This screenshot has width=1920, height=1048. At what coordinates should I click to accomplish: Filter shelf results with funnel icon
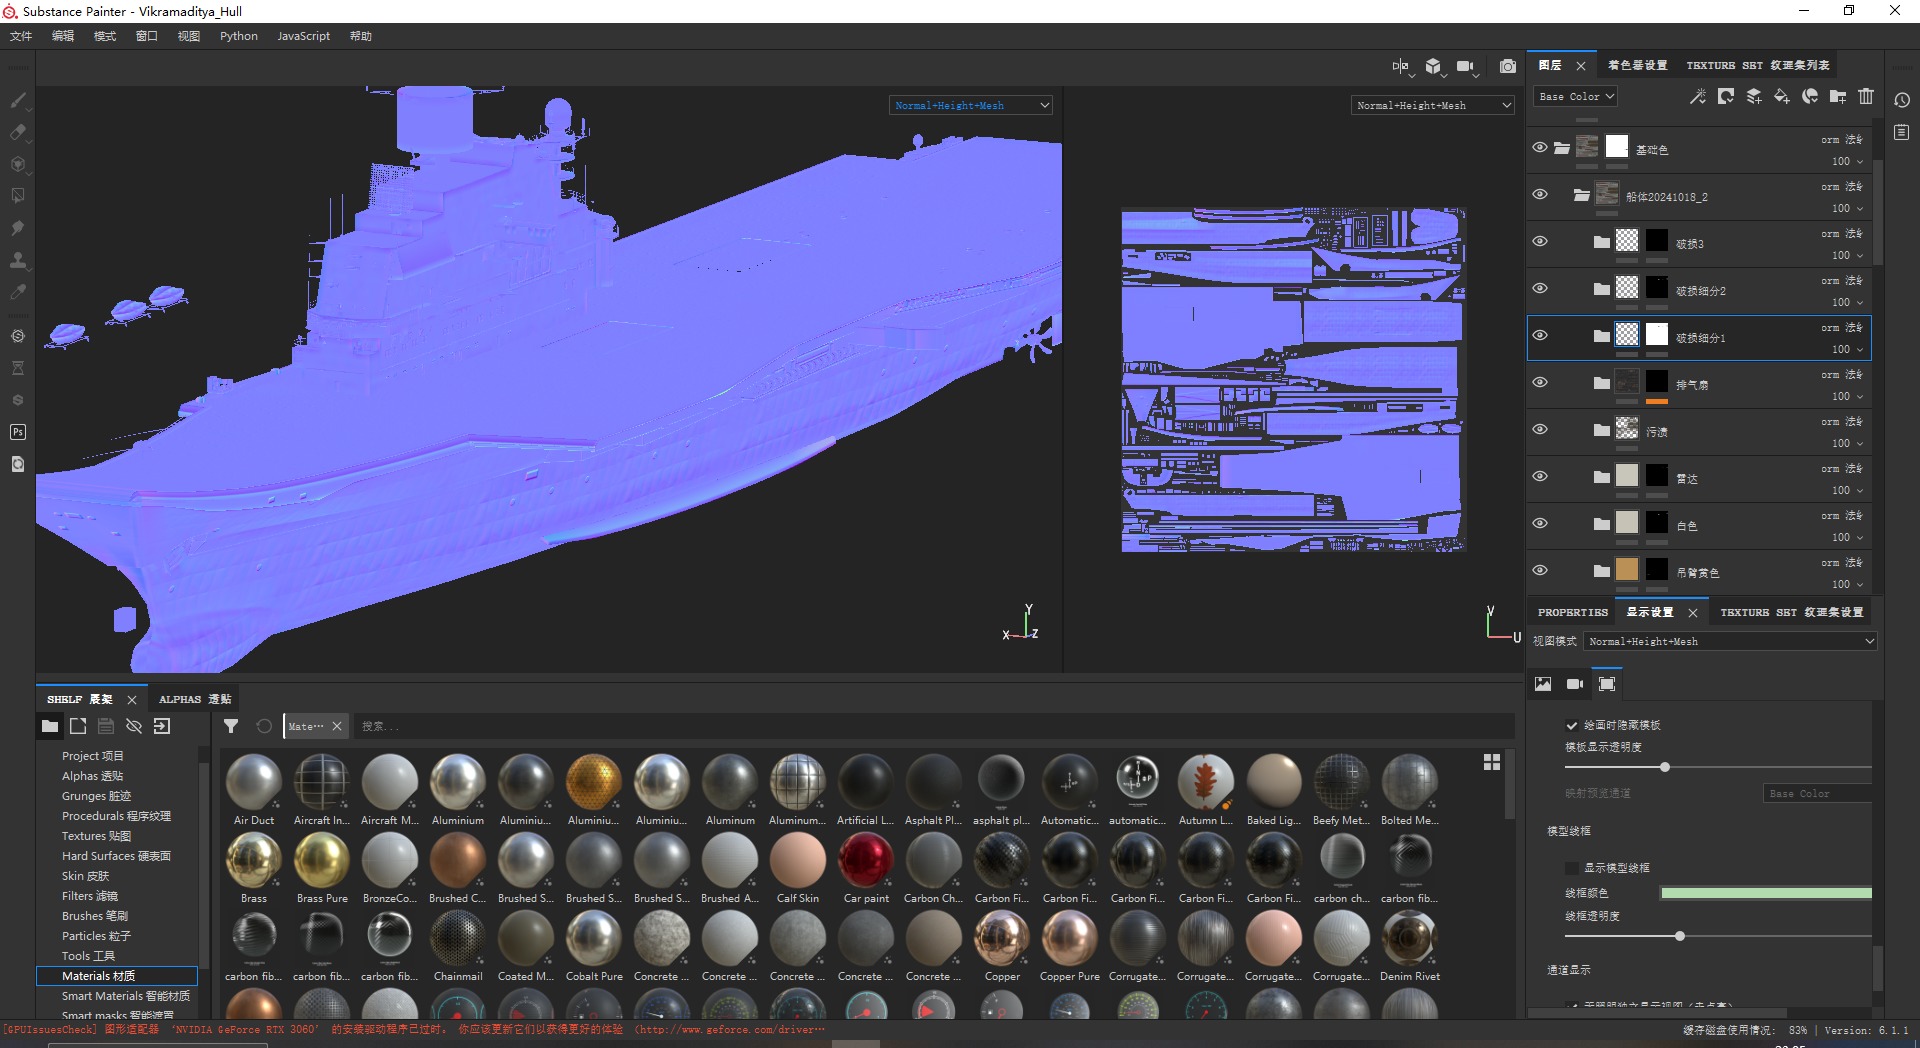point(231,726)
